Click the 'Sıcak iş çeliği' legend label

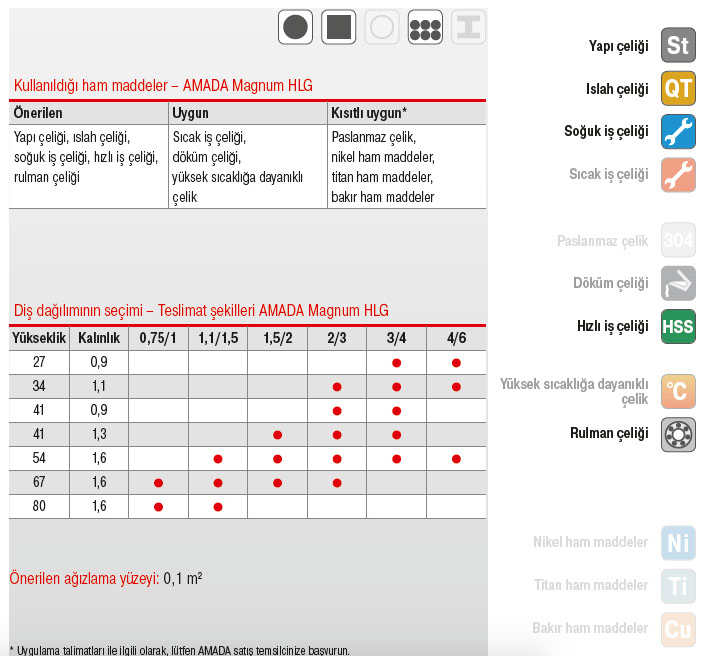click(x=608, y=174)
